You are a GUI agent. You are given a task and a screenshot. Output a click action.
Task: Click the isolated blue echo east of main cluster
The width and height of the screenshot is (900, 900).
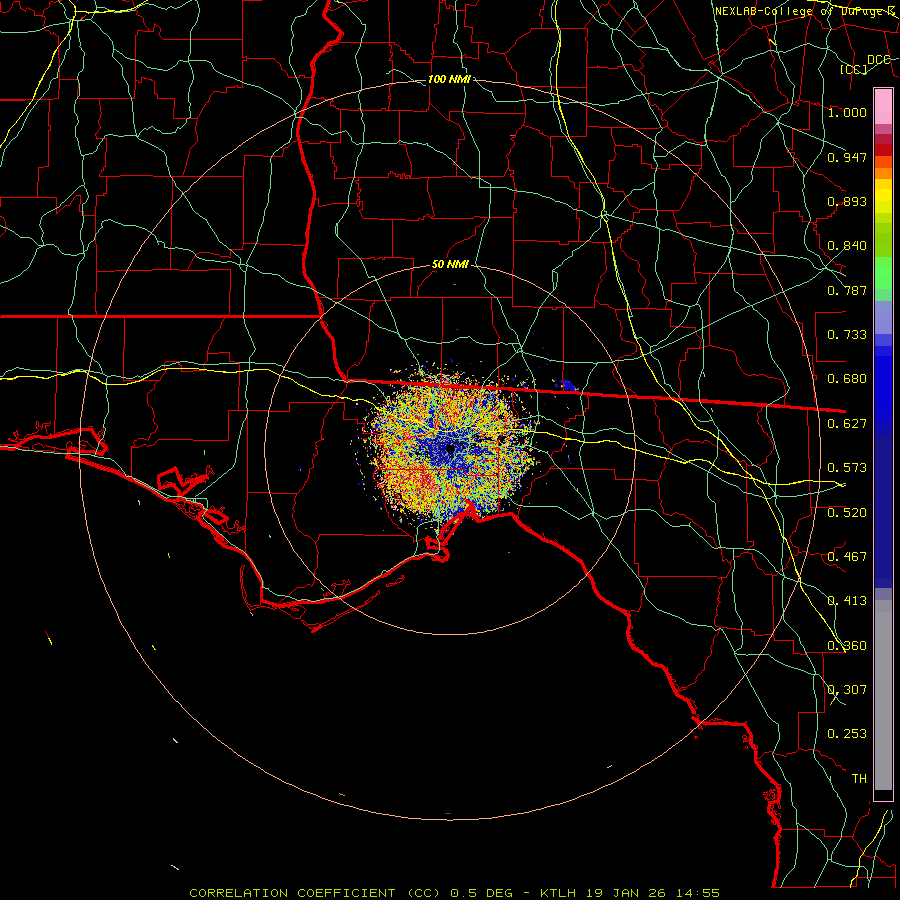pyautogui.click(x=568, y=385)
